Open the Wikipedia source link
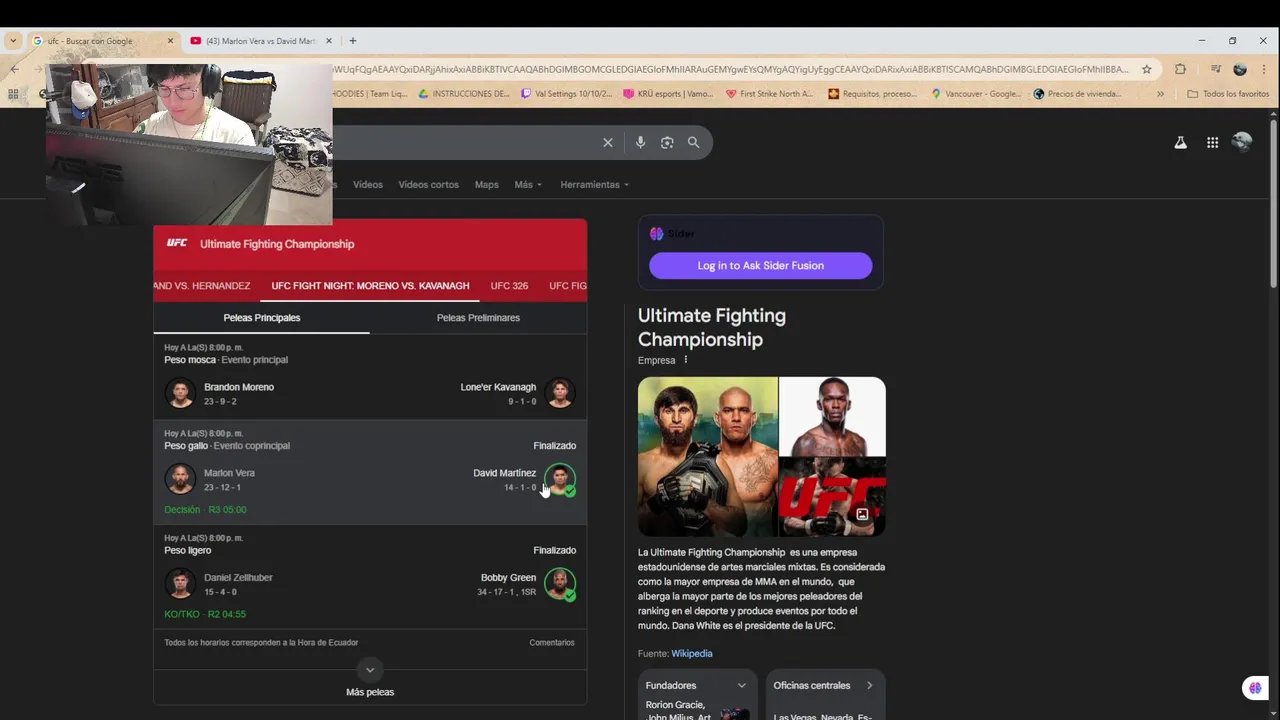Screen dimensions: 1280x720 (x=692, y=653)
